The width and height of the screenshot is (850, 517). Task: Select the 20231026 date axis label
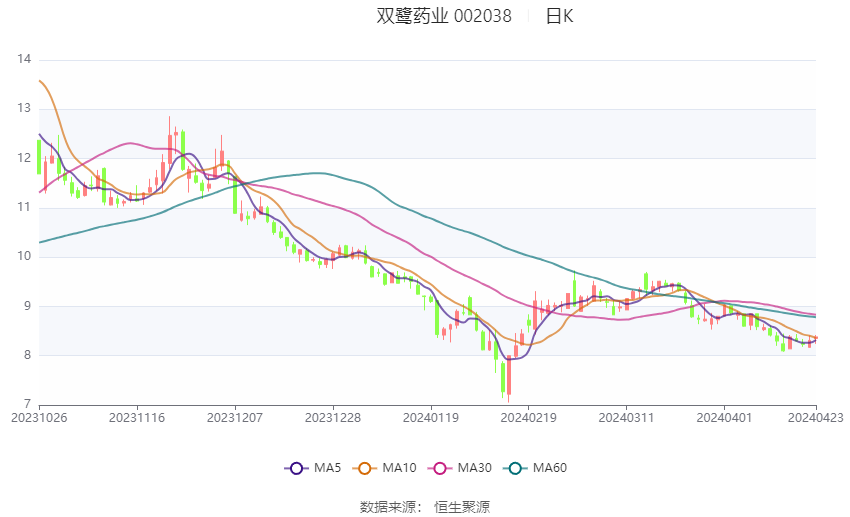[x=39, y=418]
